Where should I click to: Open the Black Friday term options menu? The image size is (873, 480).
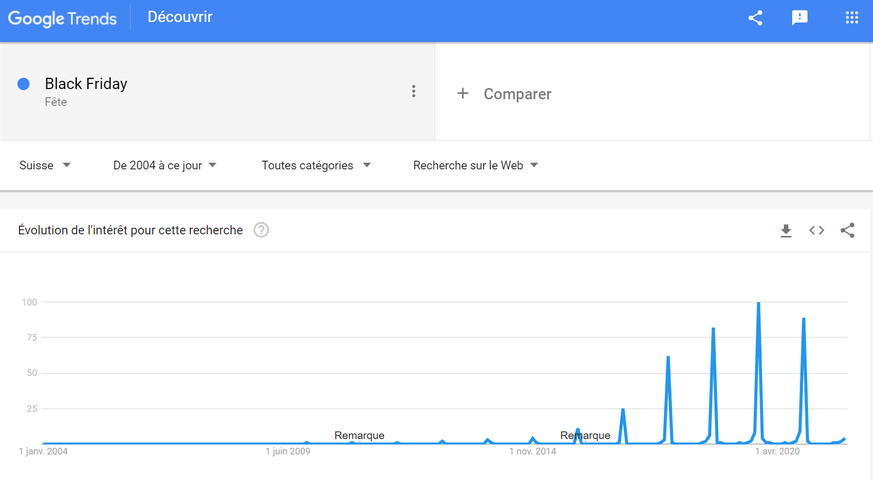pos(413,92)
